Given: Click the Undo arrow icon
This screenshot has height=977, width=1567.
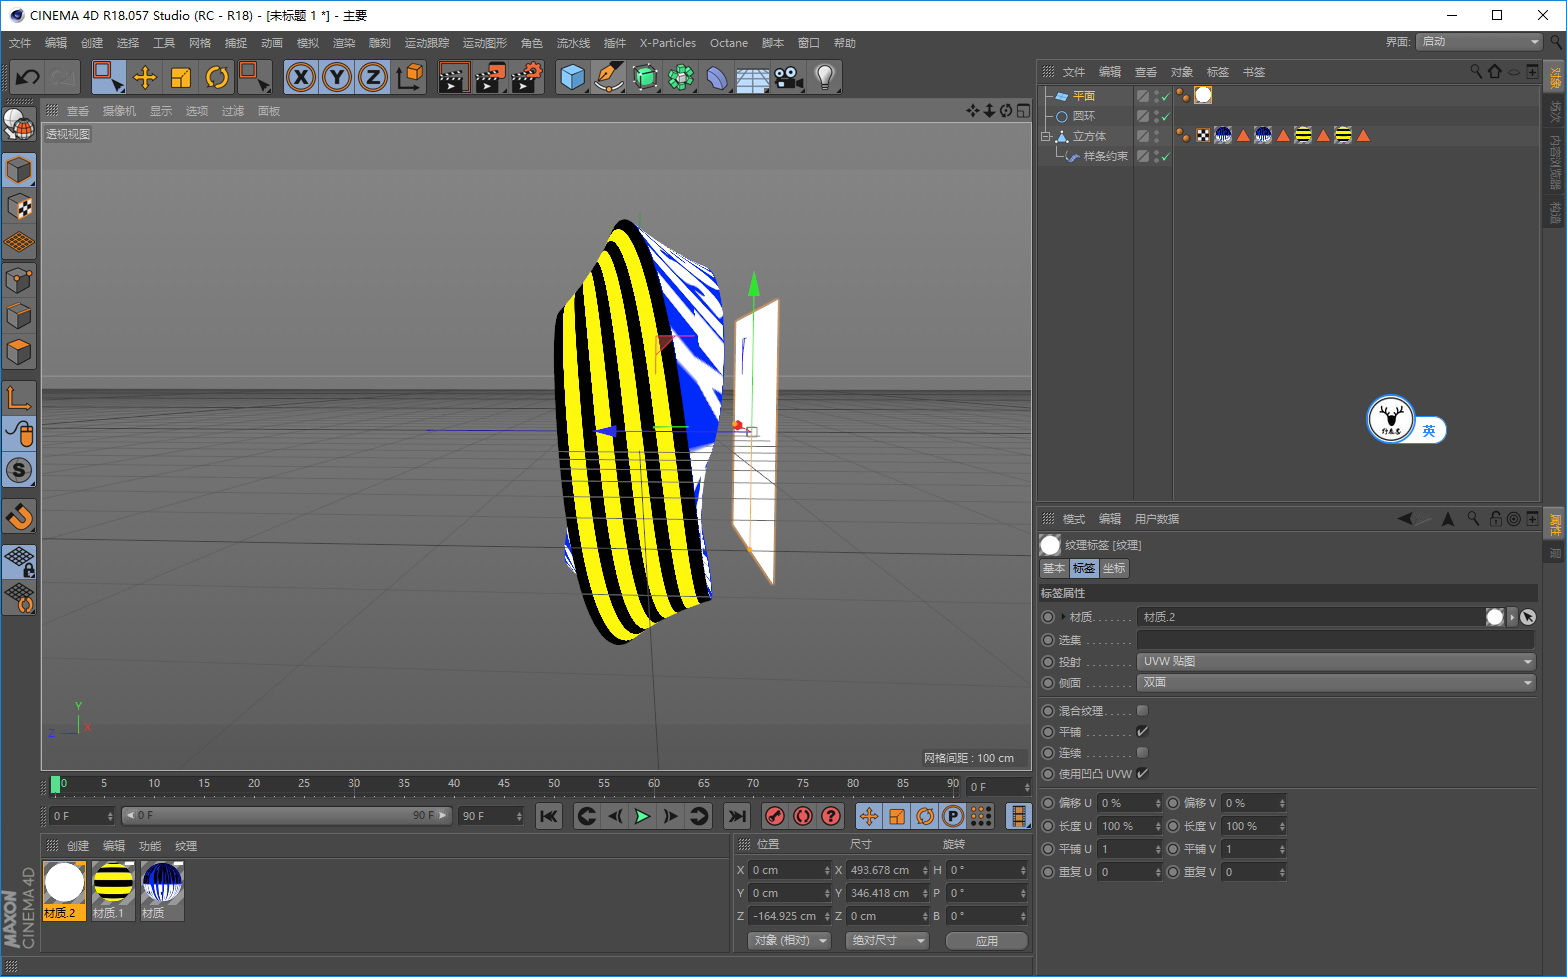Looking at the screenshot, I should click(x=28, y=77).
